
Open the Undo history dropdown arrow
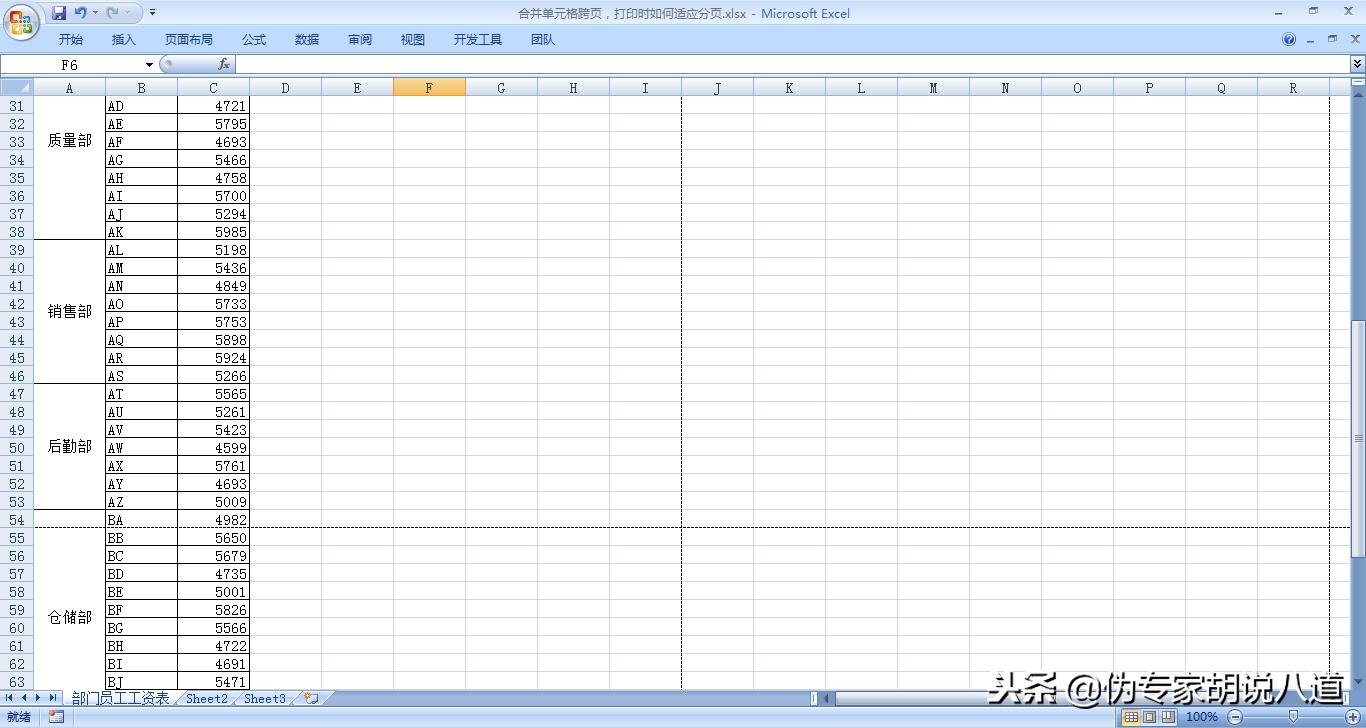click(x=95, y=12)
